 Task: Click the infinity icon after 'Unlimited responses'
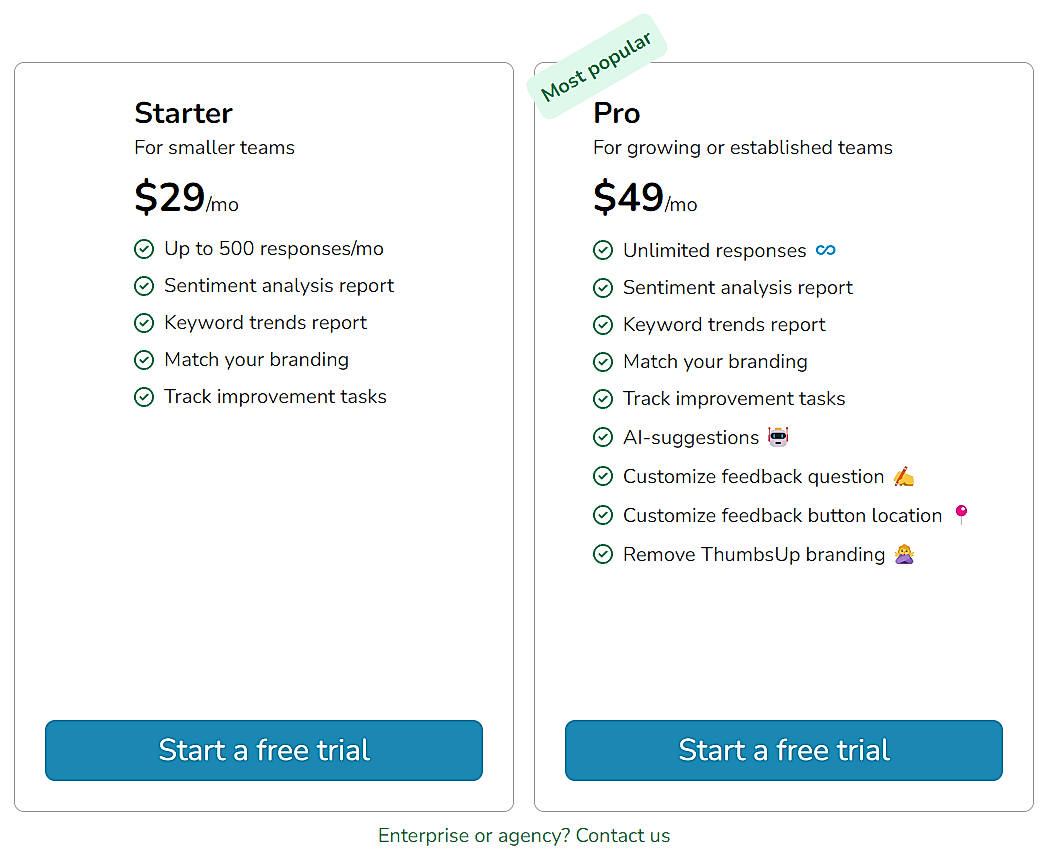tap(826, 250)
